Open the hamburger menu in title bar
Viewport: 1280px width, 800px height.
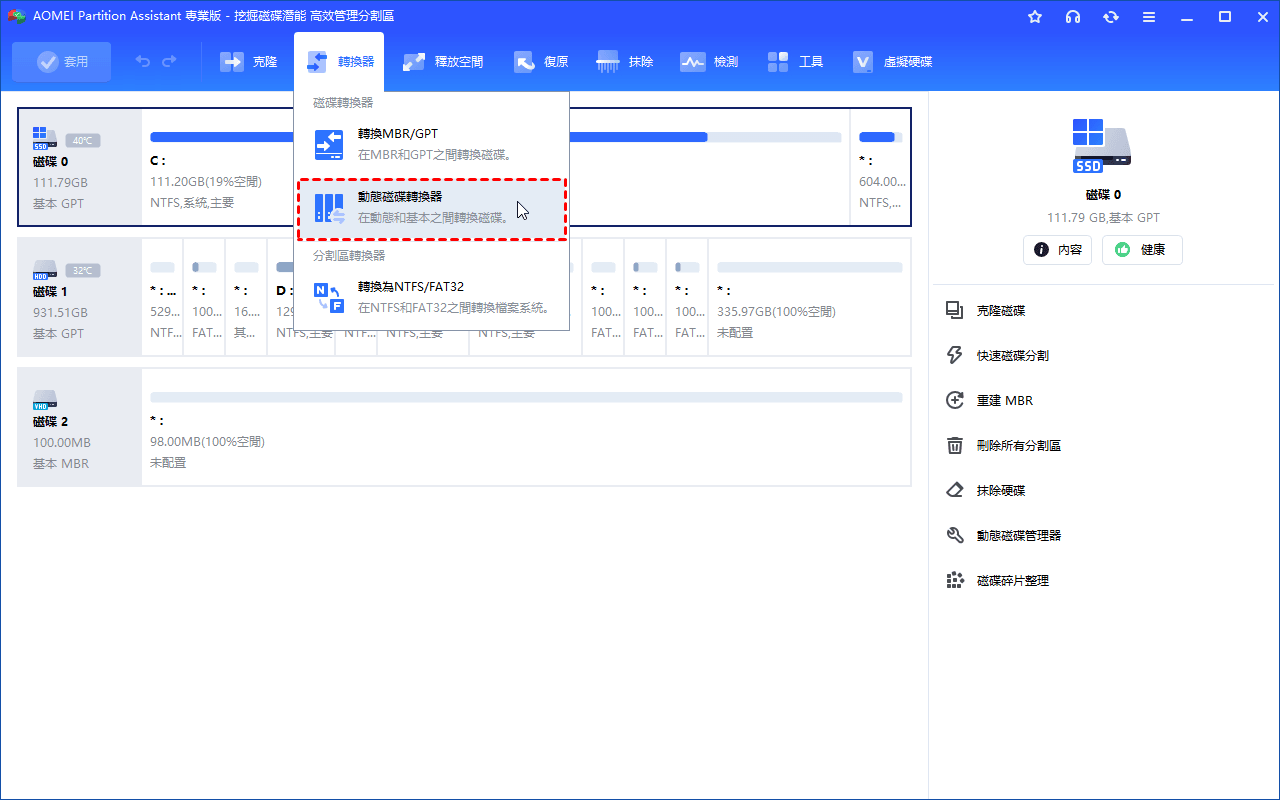point(1149,17)
